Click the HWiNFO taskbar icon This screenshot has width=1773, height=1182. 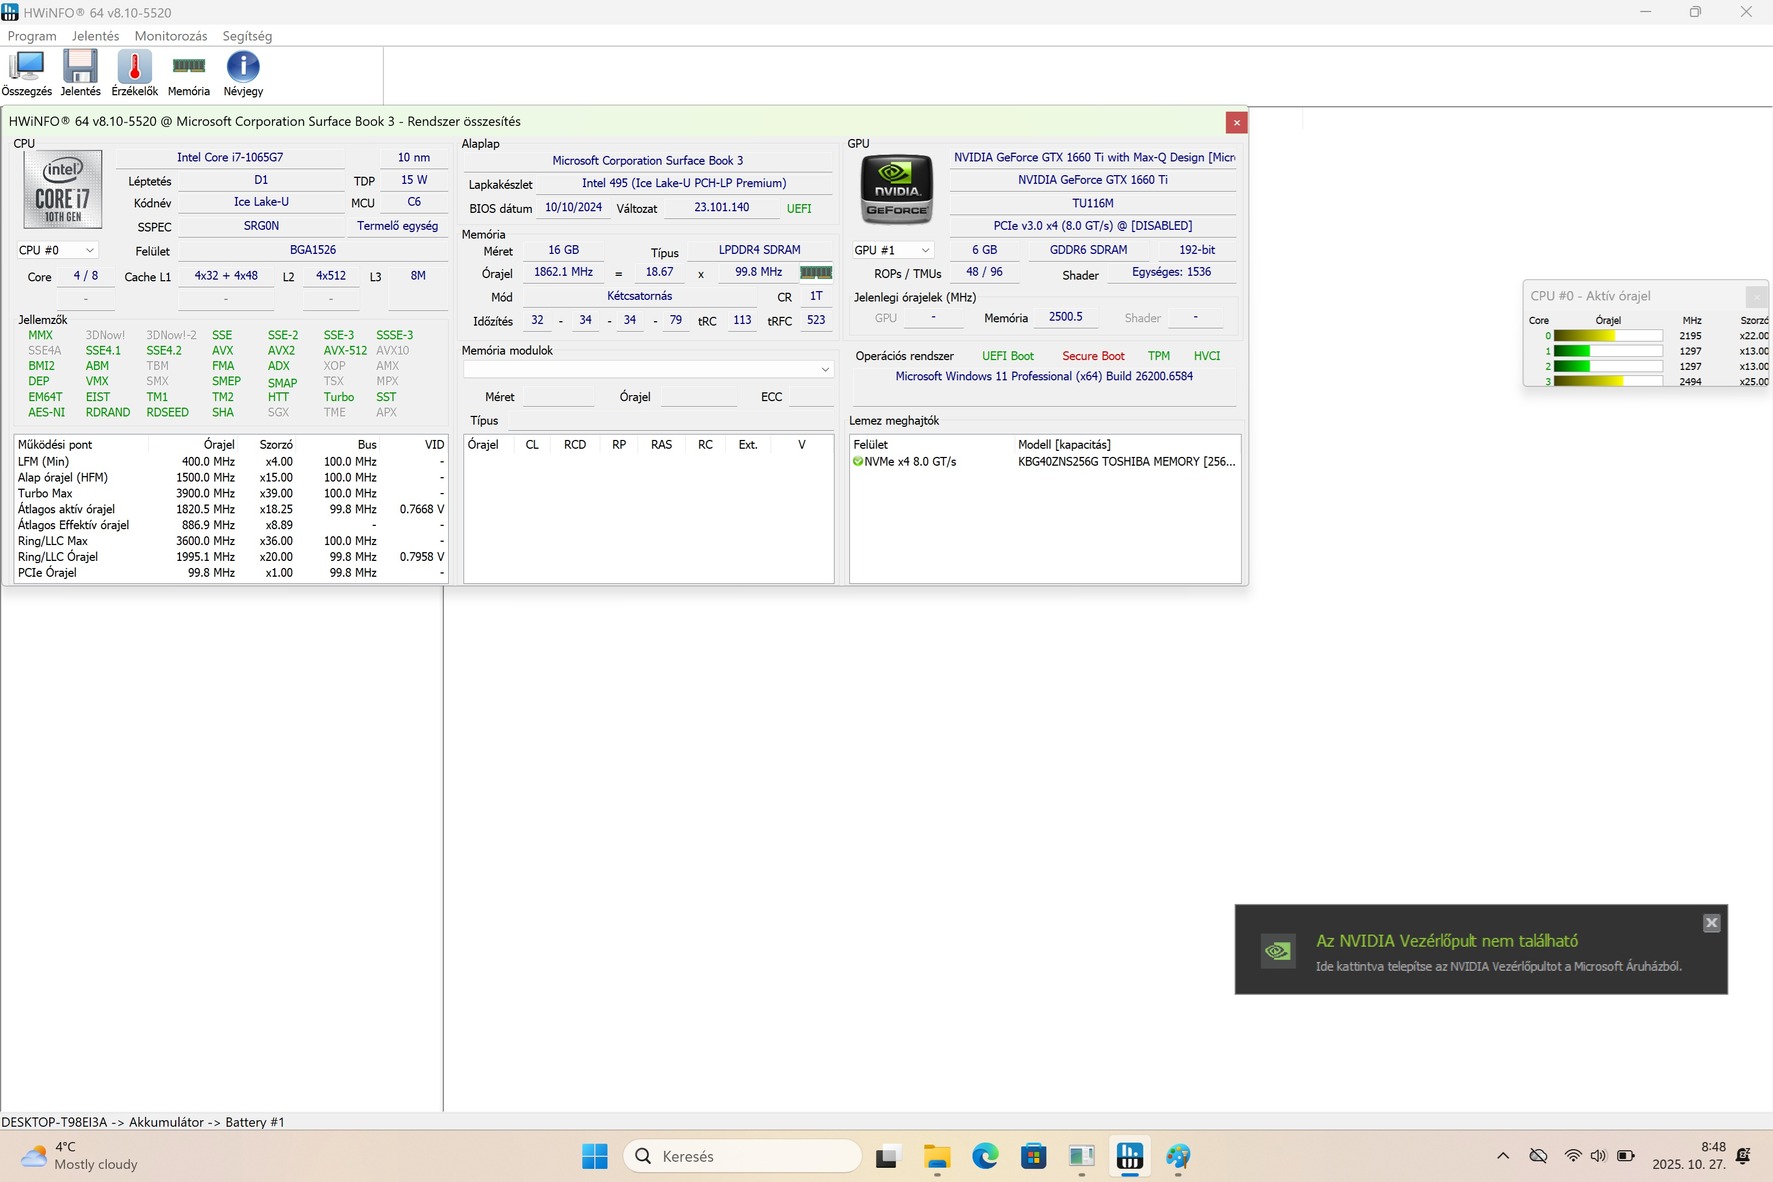point(1130,1157)
